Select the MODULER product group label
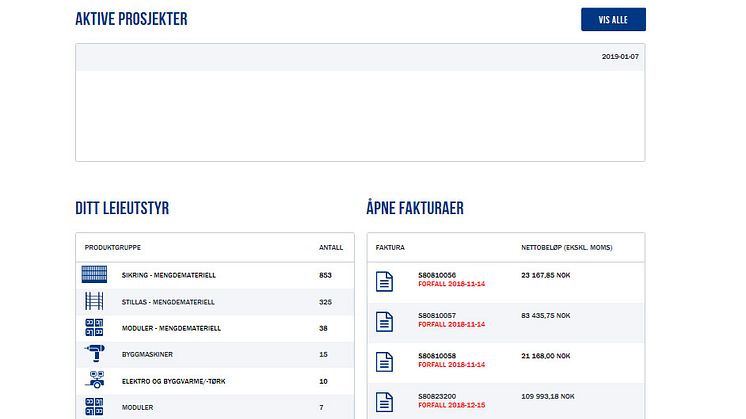746x419 pixels. coord(137,408)
